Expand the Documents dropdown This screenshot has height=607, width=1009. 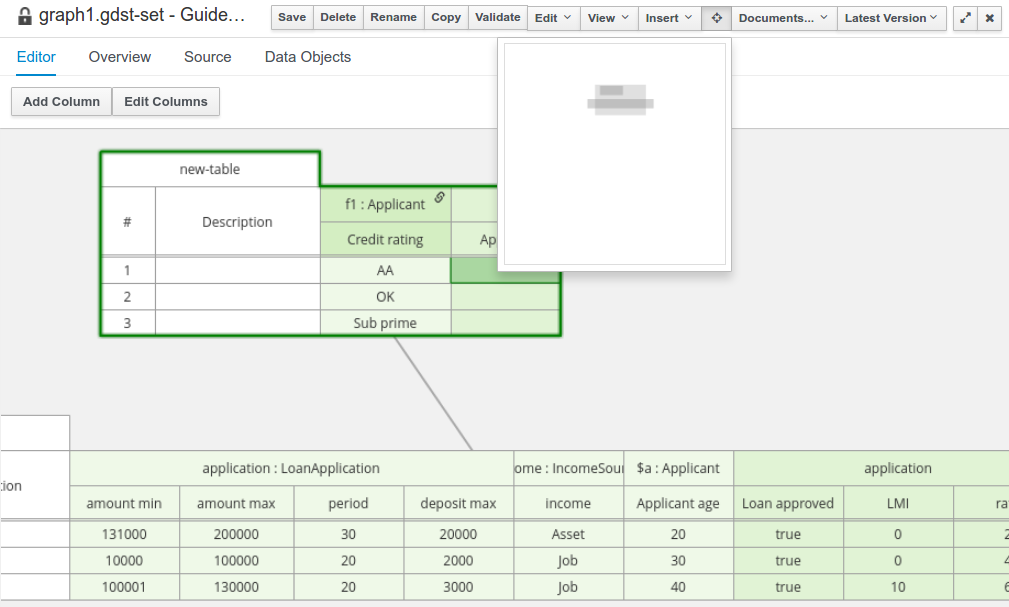783,18
